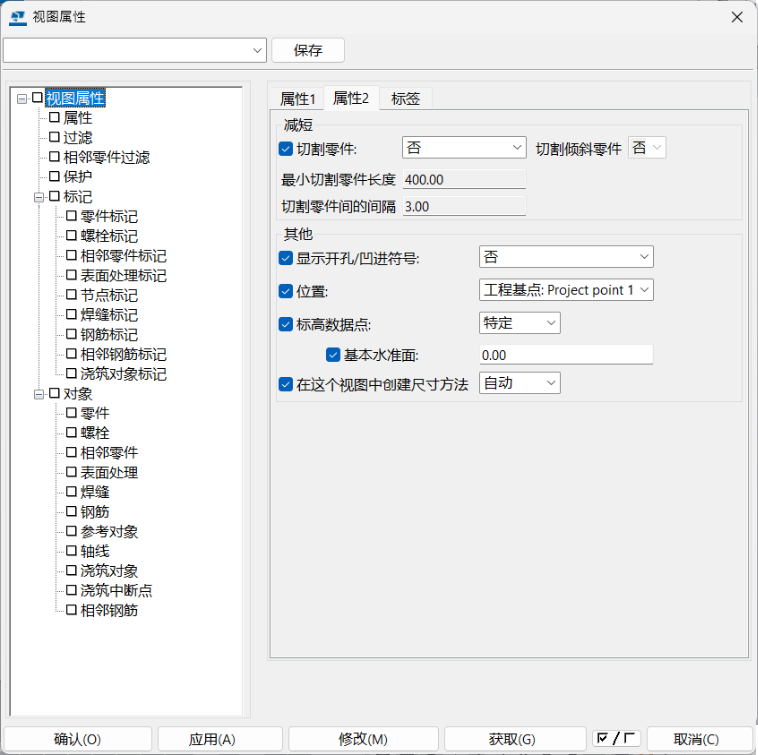This screenshot has height=755, width=758.
Task: Click the 获取(G) button
Action: pos(515,739)
